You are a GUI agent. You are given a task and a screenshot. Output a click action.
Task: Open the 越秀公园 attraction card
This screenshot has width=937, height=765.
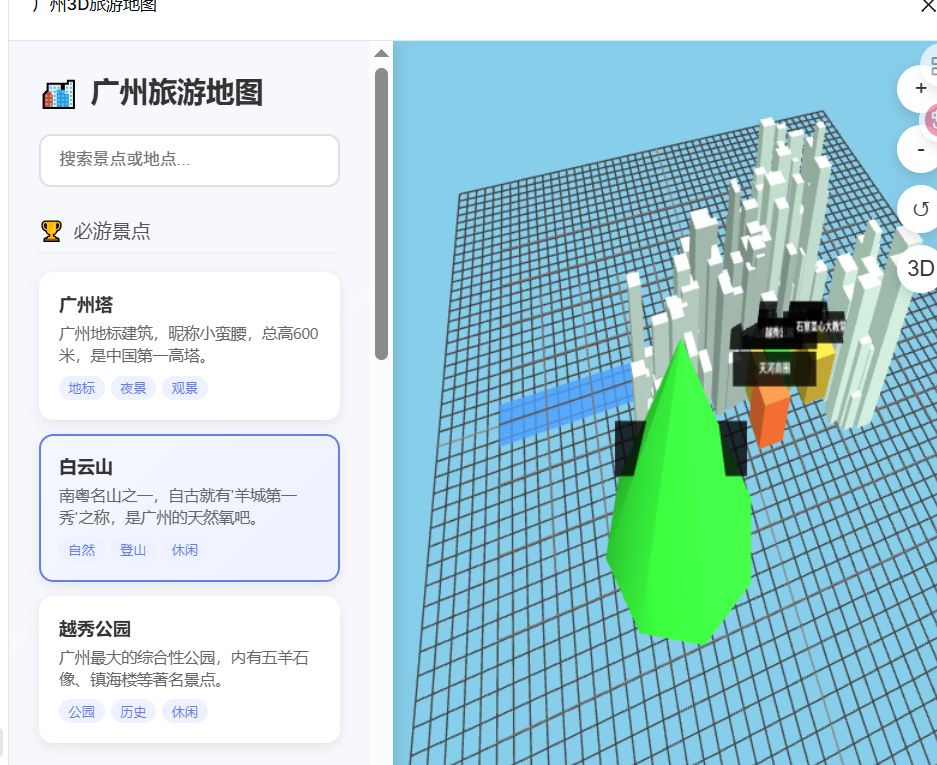189,669
